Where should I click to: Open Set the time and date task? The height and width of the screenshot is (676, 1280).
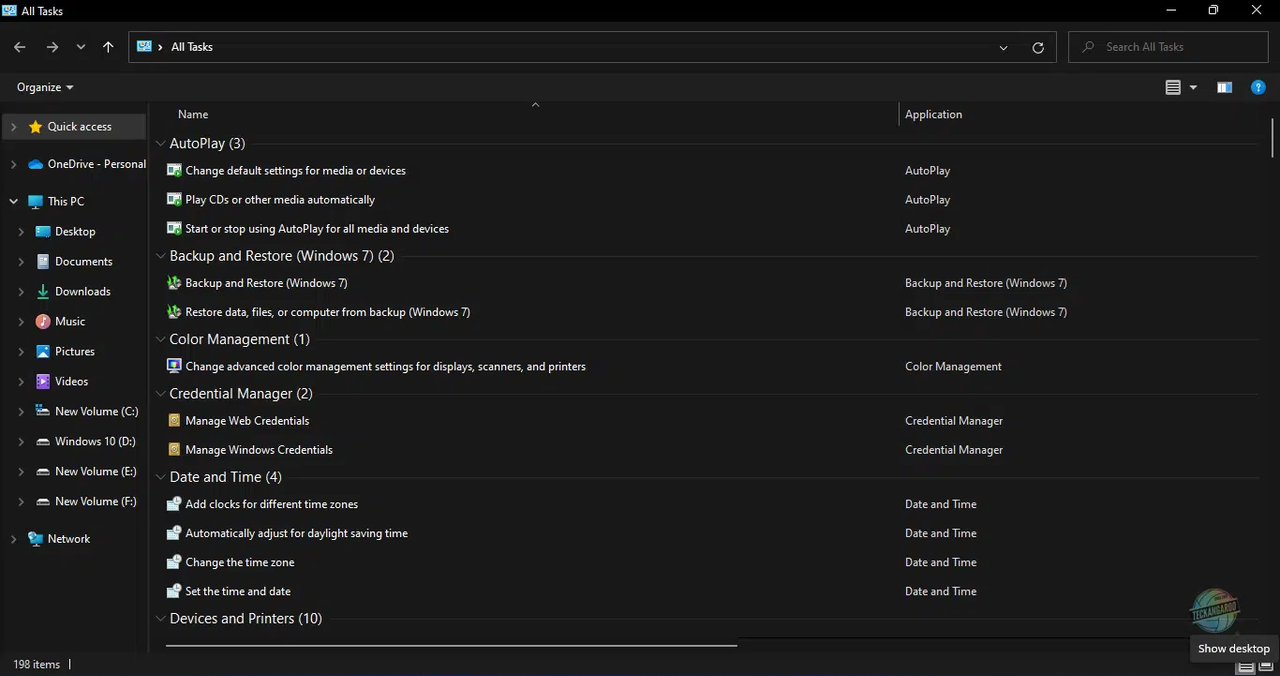click(x=238, y=591)
